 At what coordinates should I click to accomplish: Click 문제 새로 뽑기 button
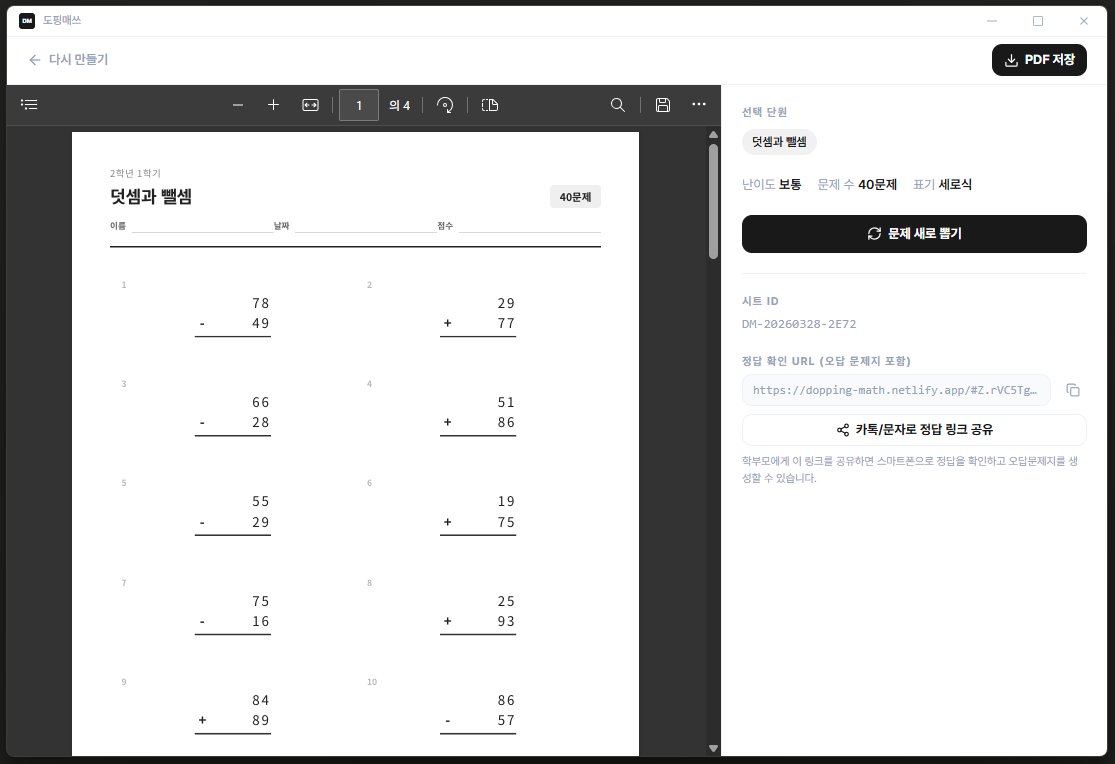914,233
